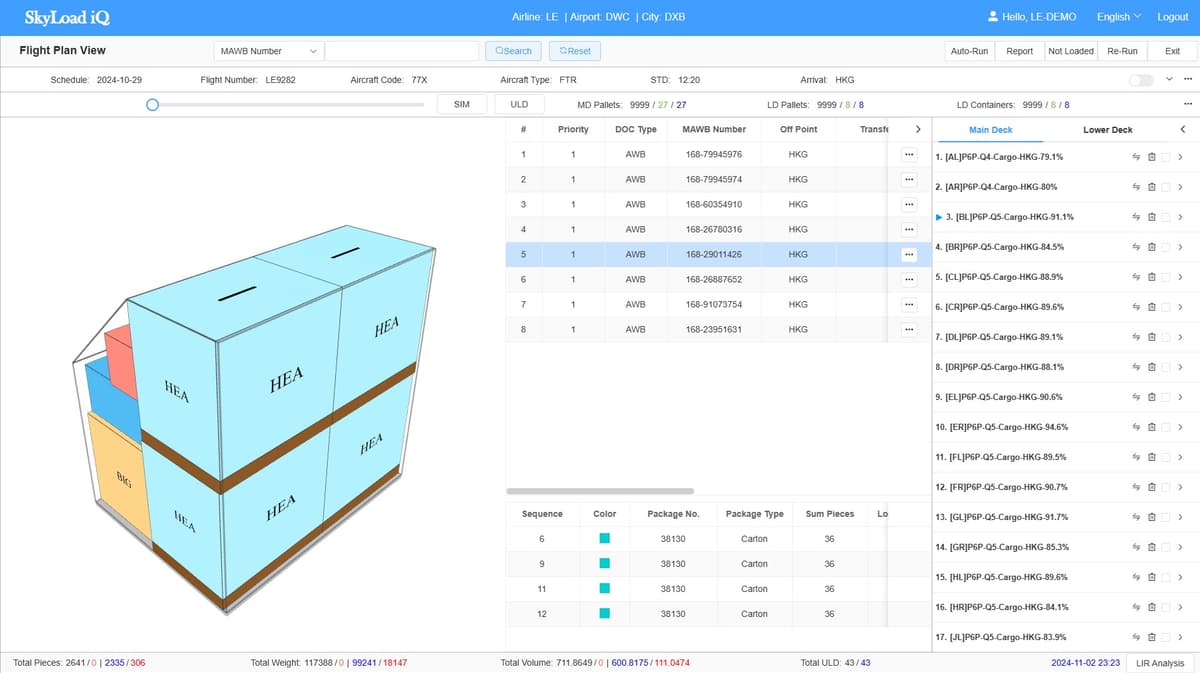Switch to the Lower Deck tab
This screenshot has height=673, width=1200.
click(x=1107, y=130)
